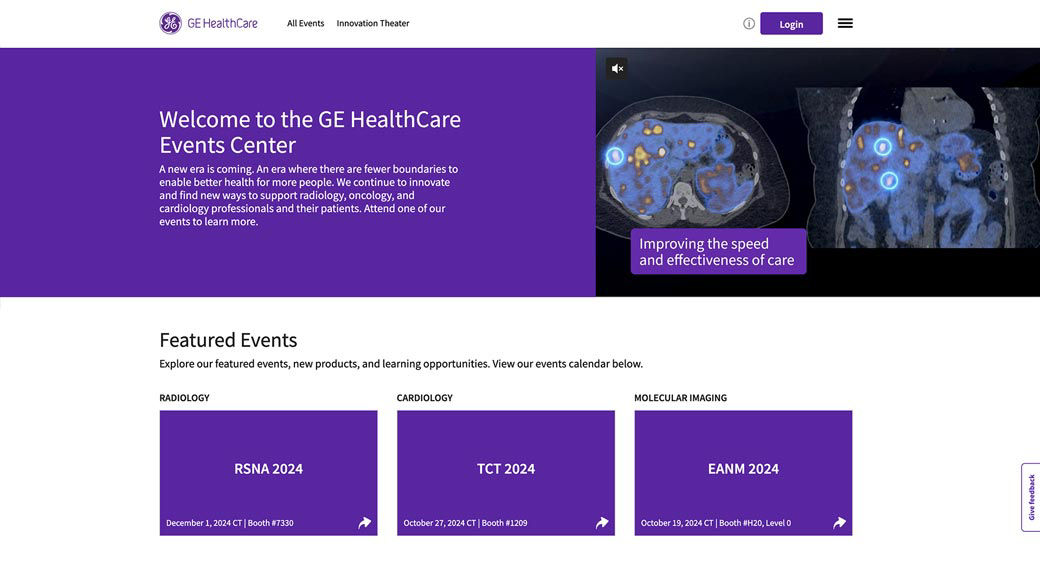Open the EANM 2024 event card
Screen dimensions: 1040x585
tap(744, 473)
